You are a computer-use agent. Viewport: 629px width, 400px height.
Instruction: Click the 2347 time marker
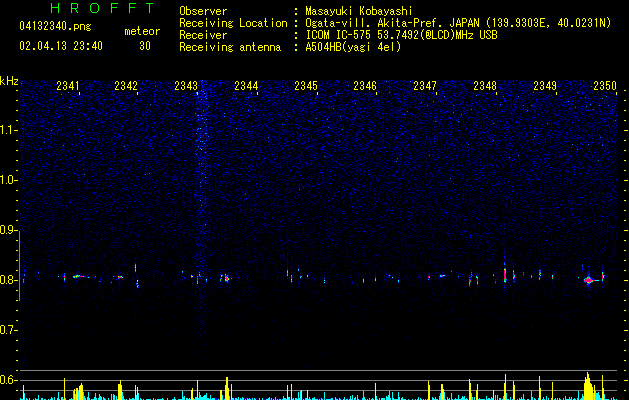[x=425, y=85]
